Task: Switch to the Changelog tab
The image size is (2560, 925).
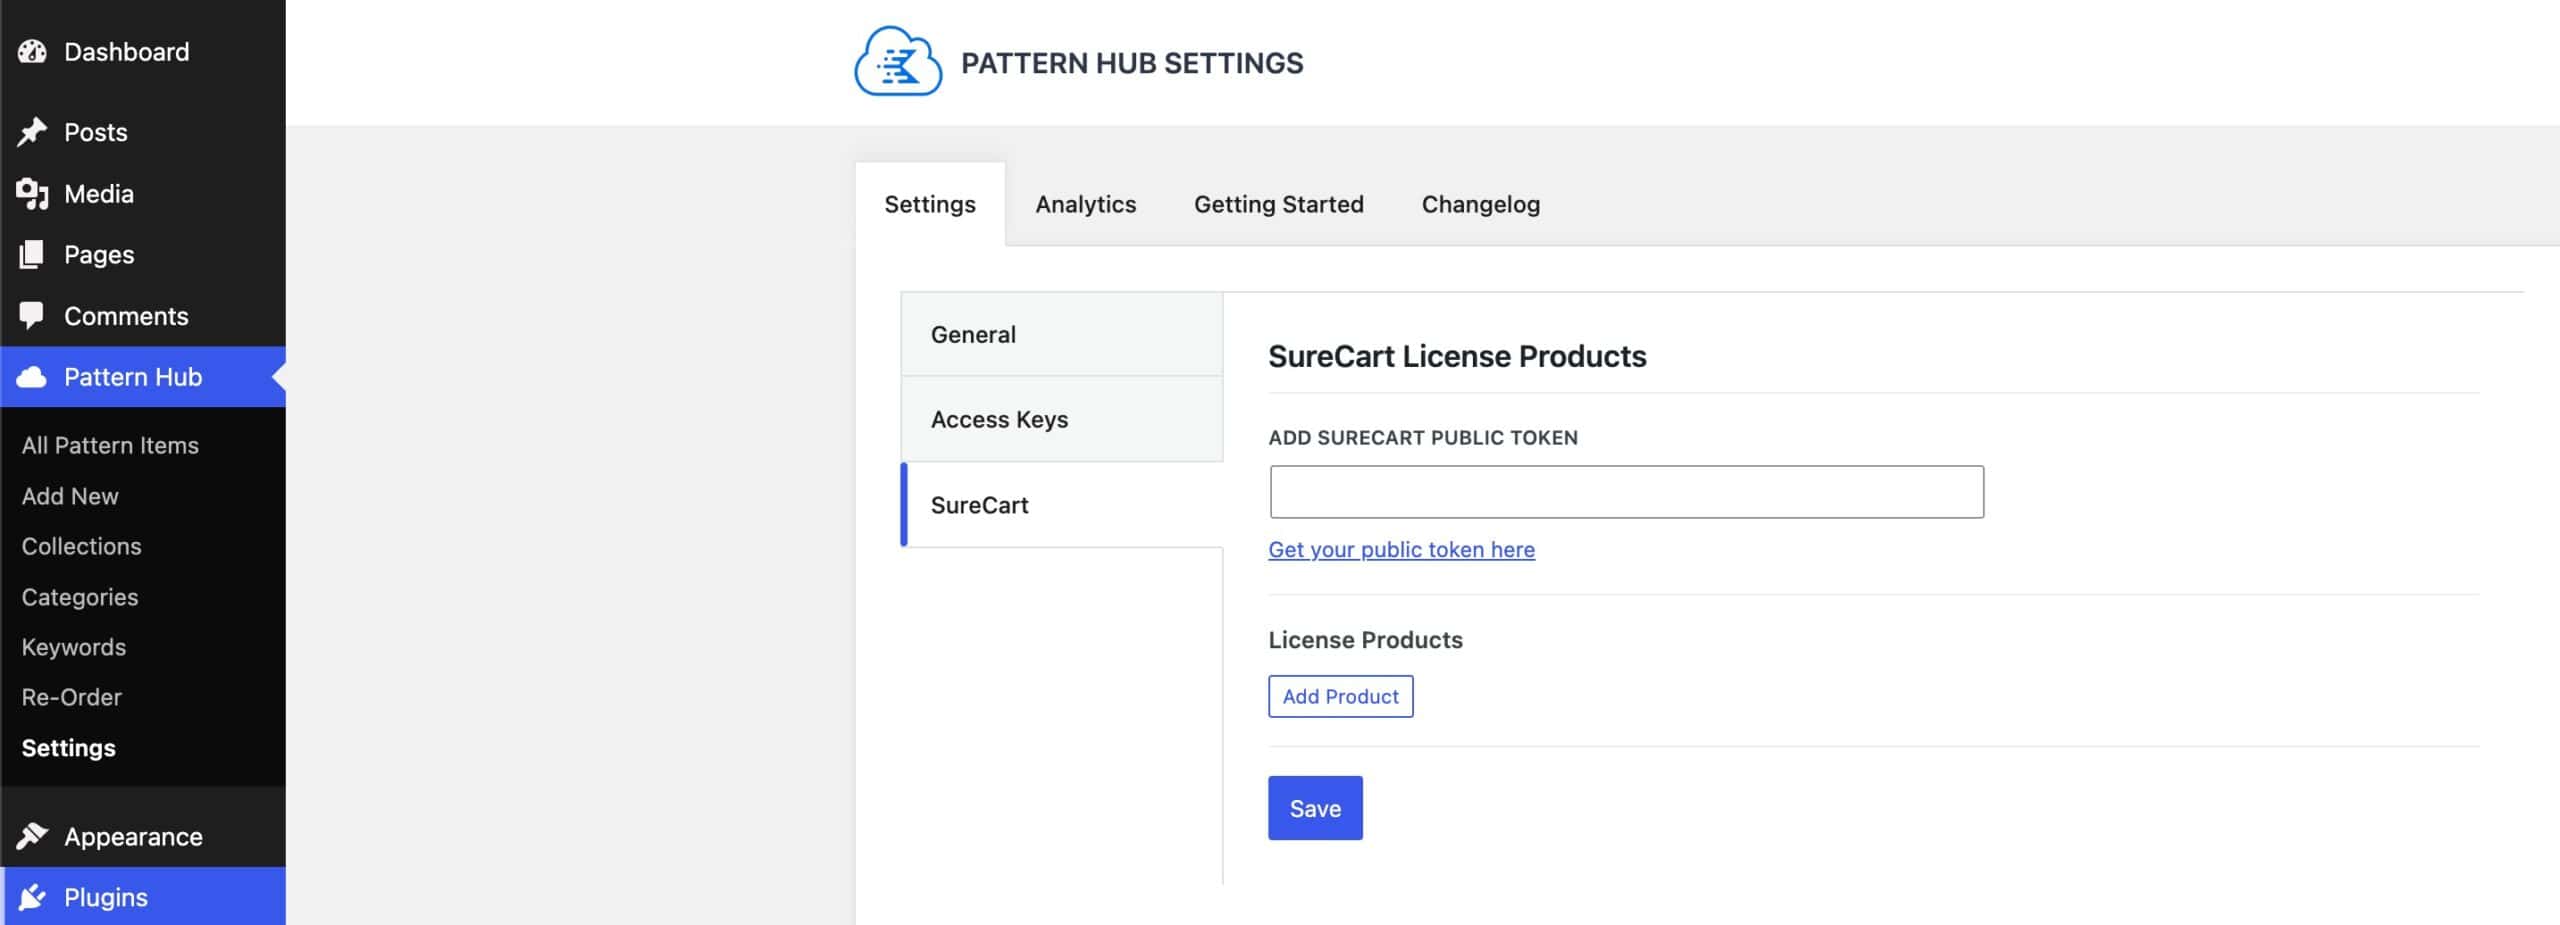Action: click(1480, 204)
